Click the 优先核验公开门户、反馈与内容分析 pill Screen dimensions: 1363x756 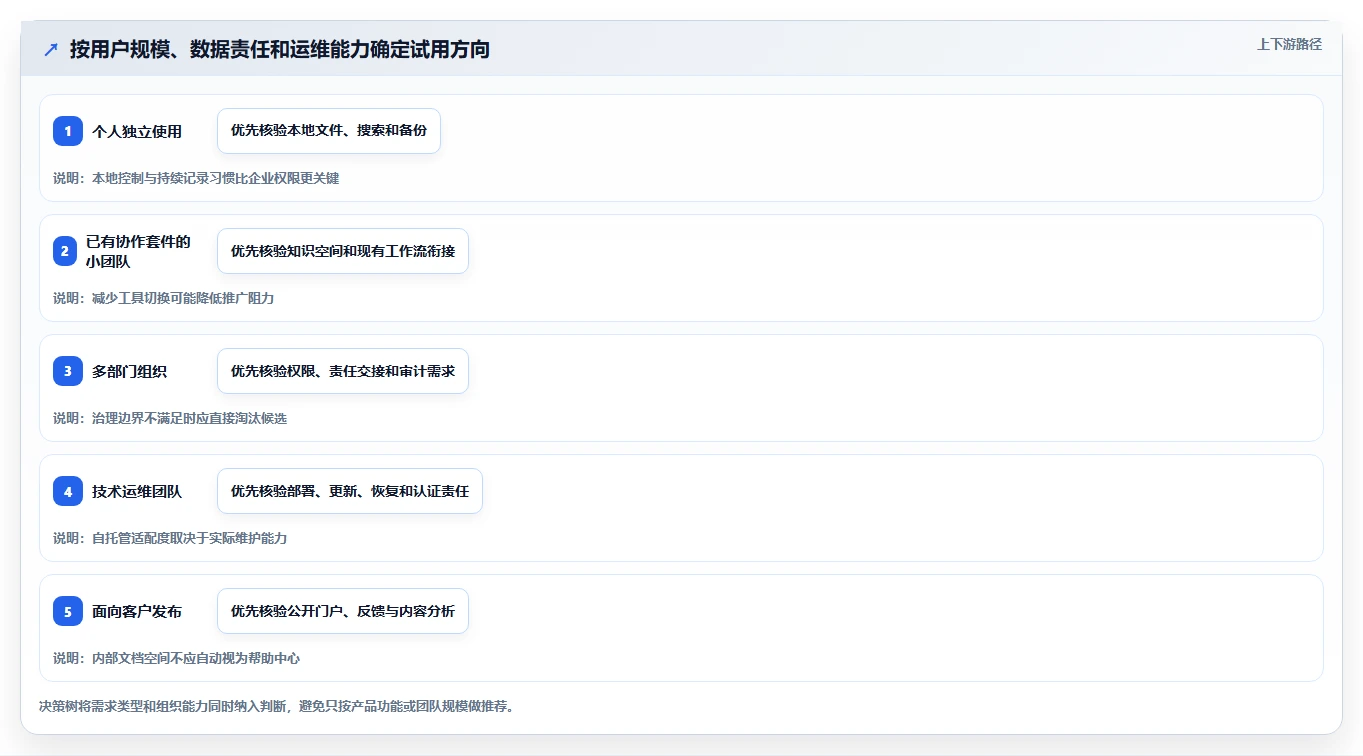click(343, 611)
